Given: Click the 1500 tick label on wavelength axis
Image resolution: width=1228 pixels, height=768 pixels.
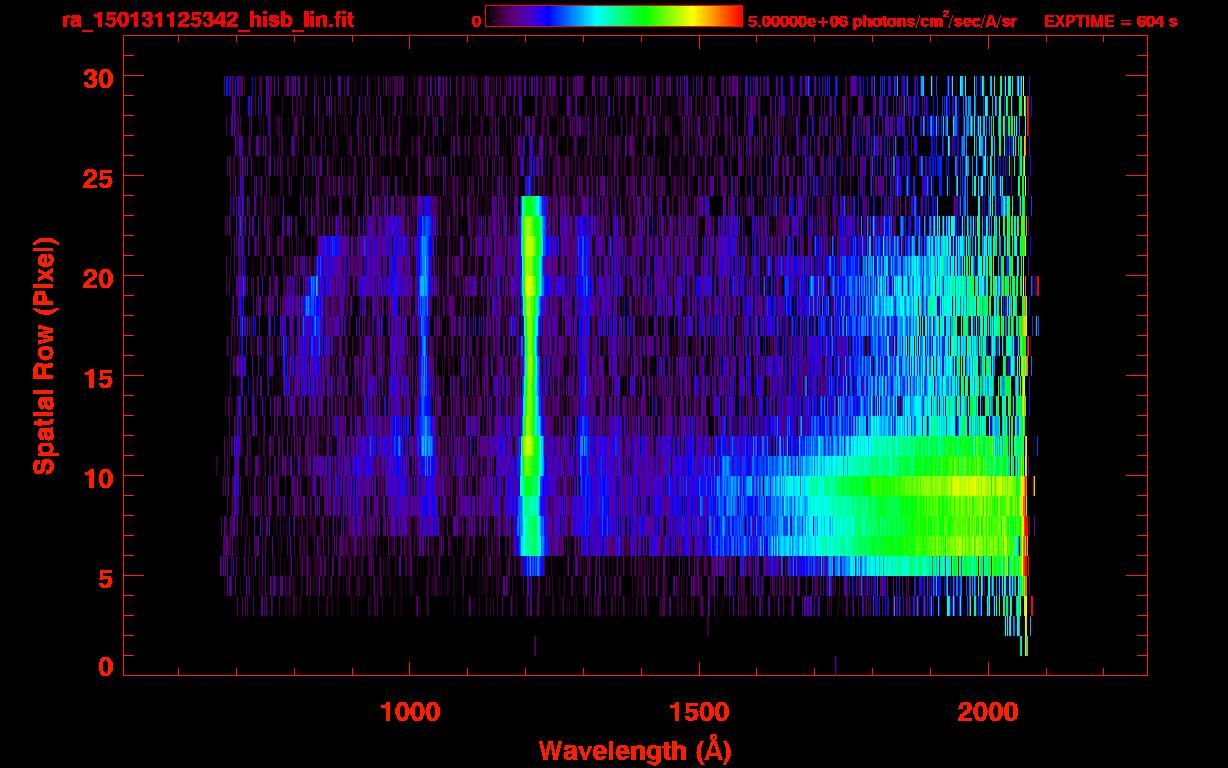Looking at the screenshot, I should point(699,711).
